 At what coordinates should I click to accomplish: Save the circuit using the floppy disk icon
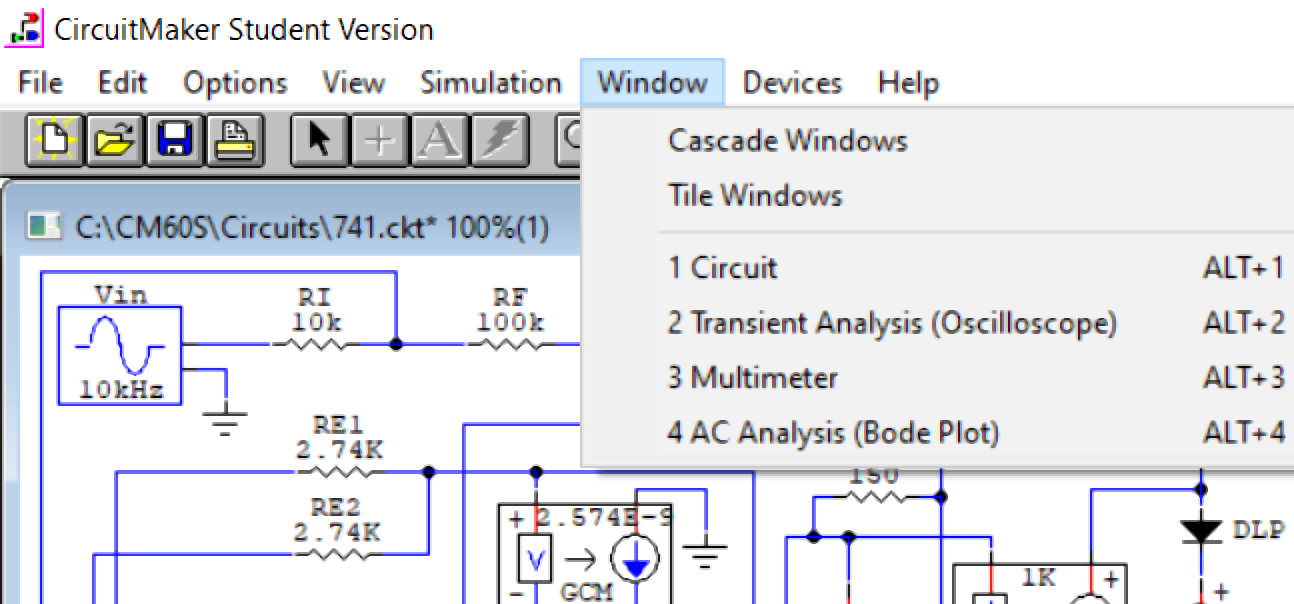(176, 141)
